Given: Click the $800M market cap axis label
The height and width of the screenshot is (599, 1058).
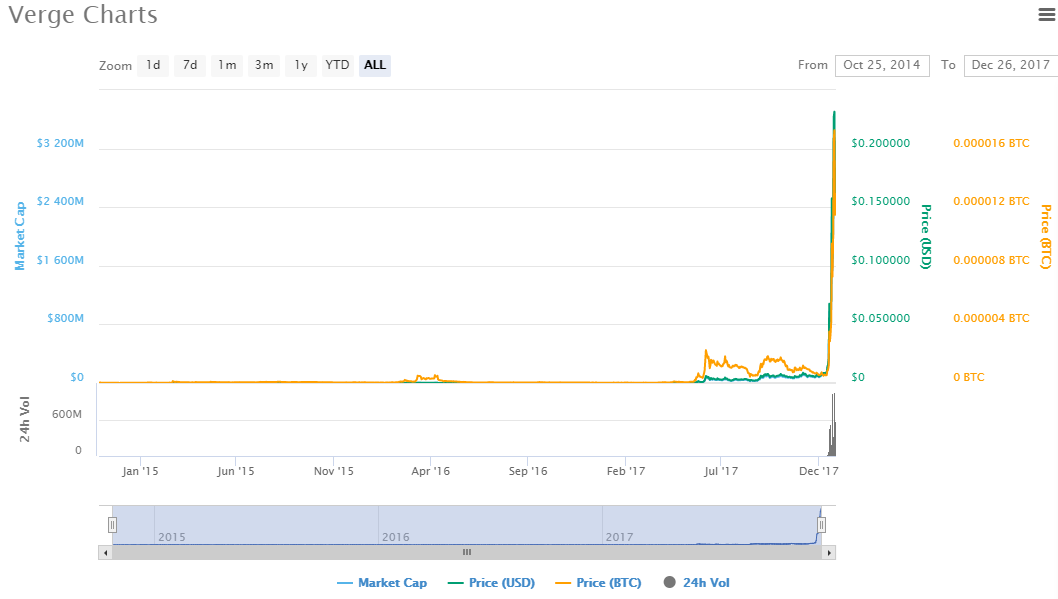Looking at the screenshot, I should click(65, 318).
